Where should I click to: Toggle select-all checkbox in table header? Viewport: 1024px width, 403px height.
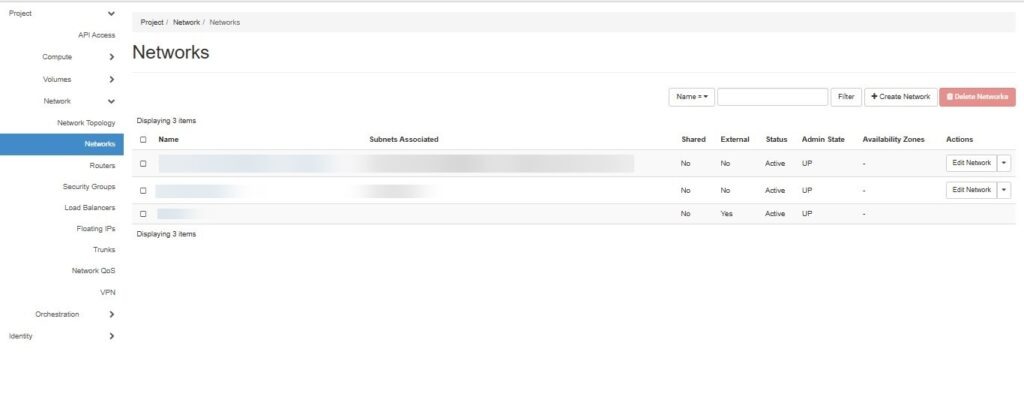[143, 140]
